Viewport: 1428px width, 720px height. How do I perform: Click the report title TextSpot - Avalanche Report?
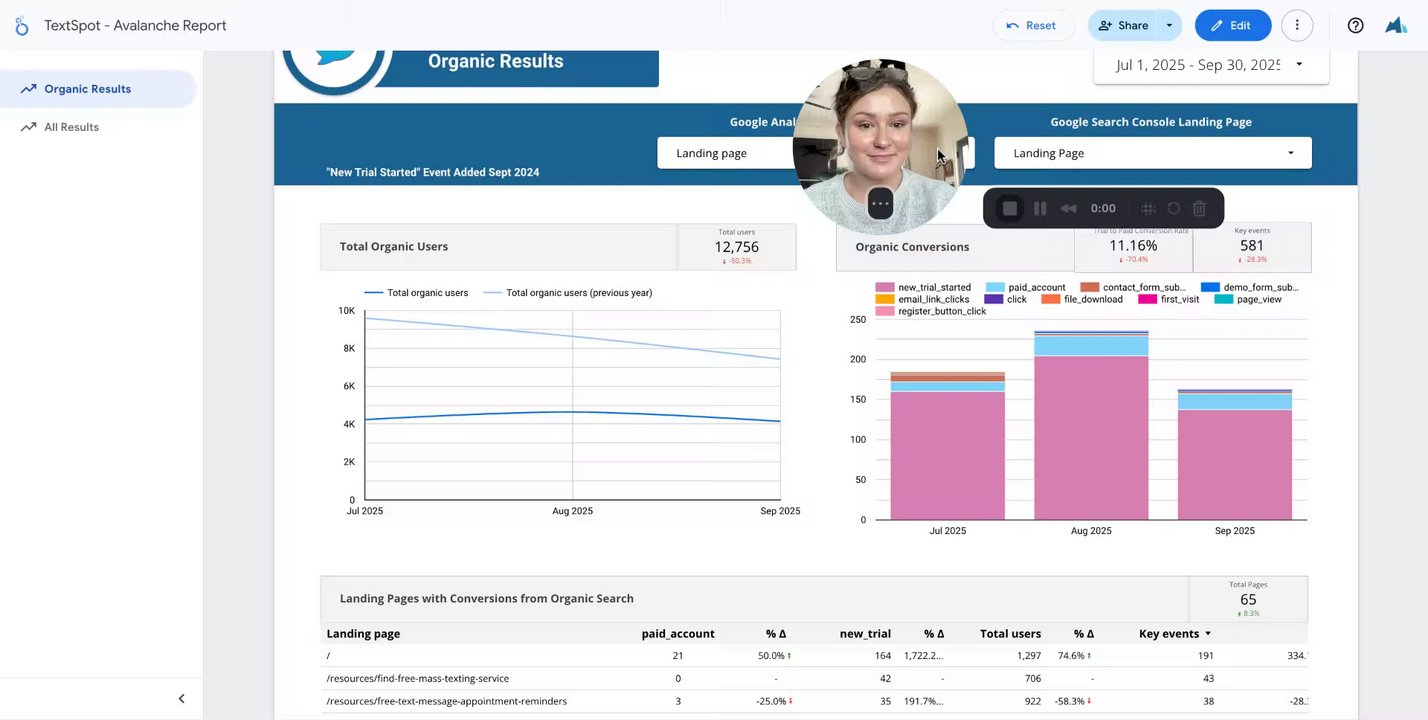coord(135,26)
